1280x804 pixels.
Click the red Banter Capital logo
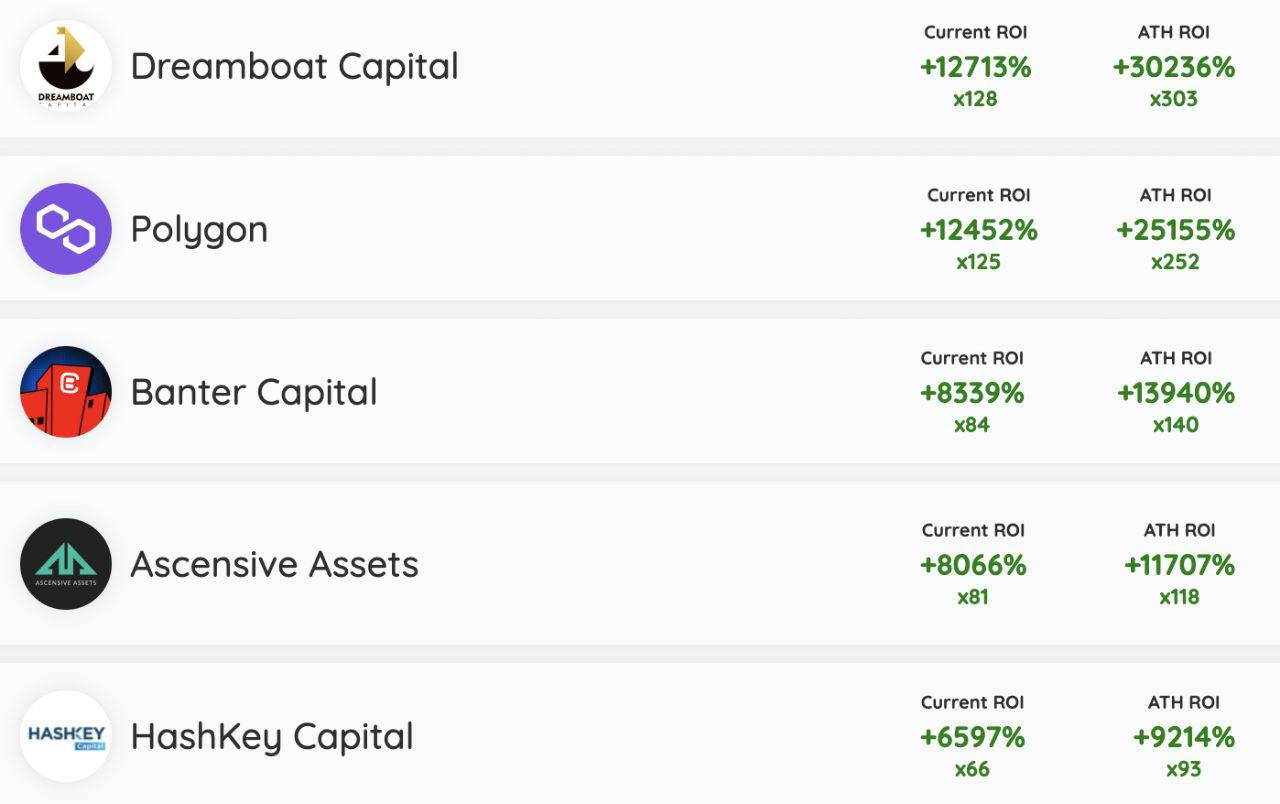pyautogui.click(x=66, y=392)
